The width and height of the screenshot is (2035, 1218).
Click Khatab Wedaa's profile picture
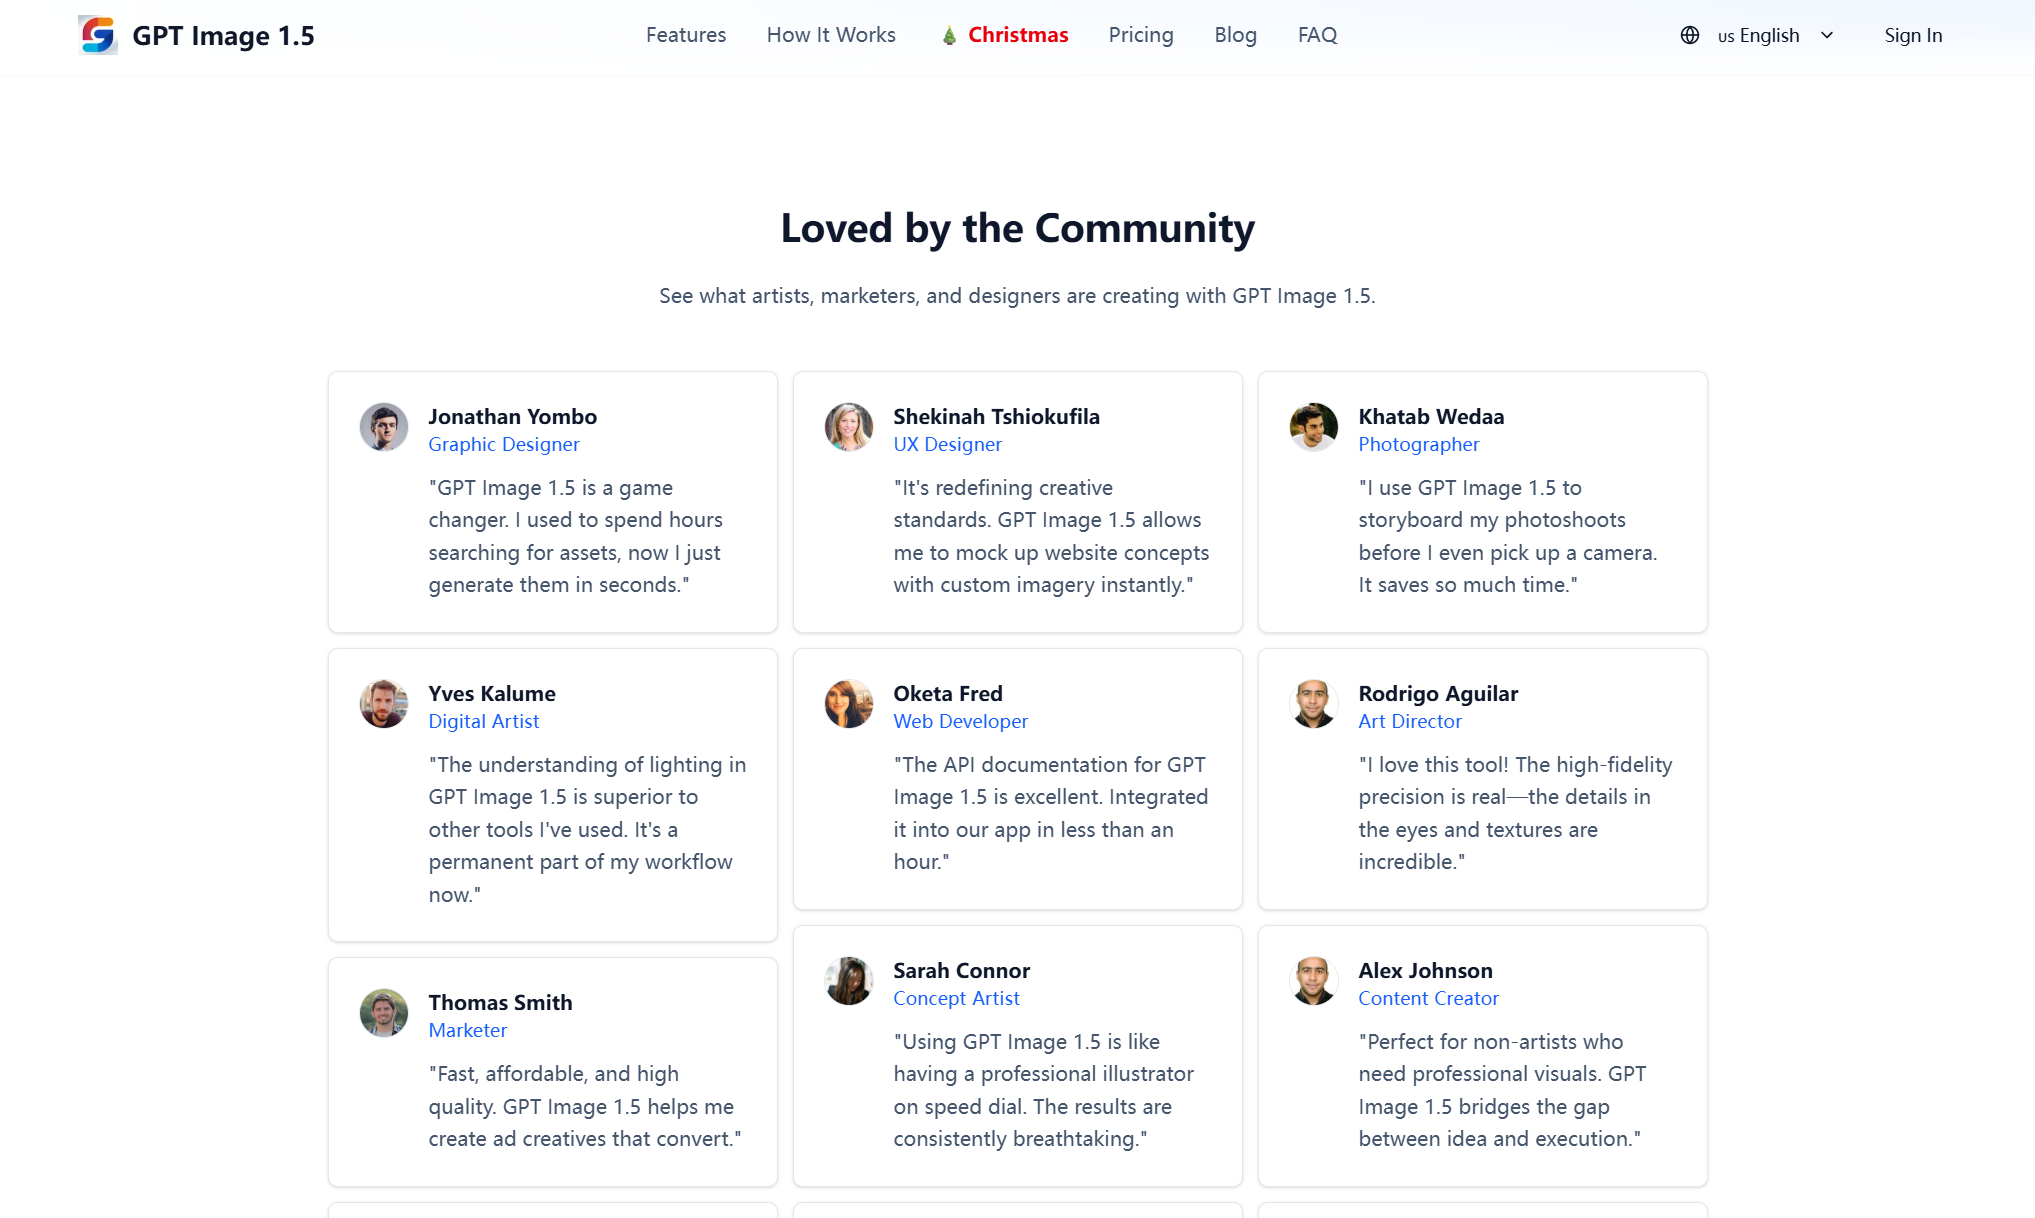point(1314,427)
